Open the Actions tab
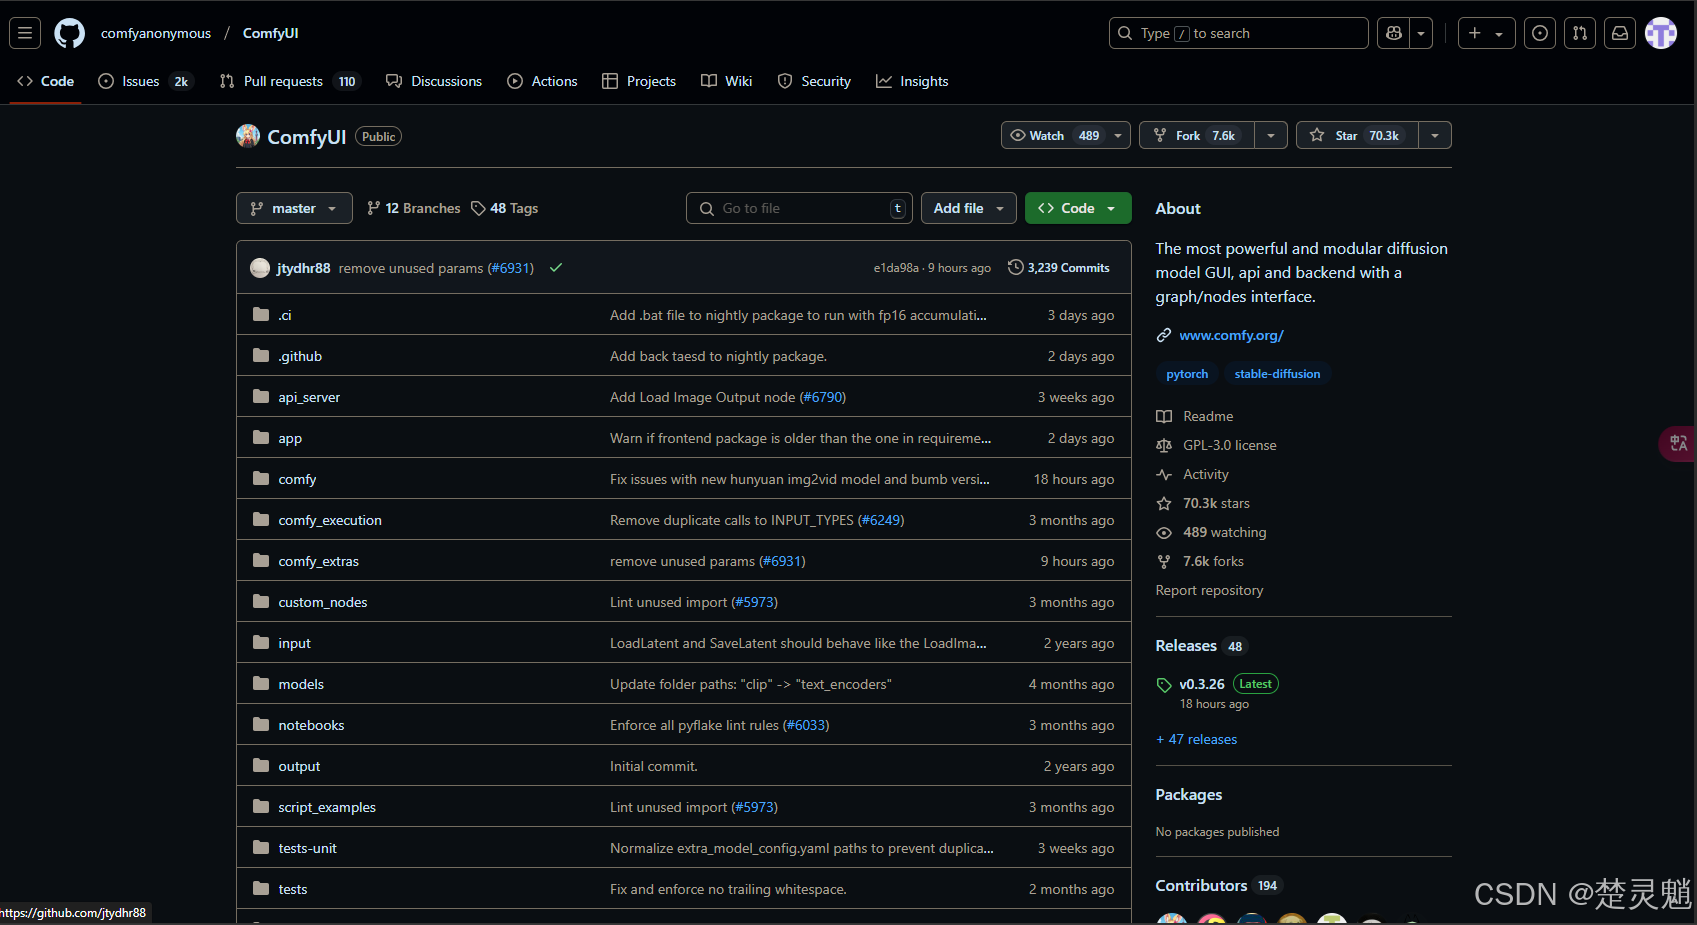 (x=542, y=81)
